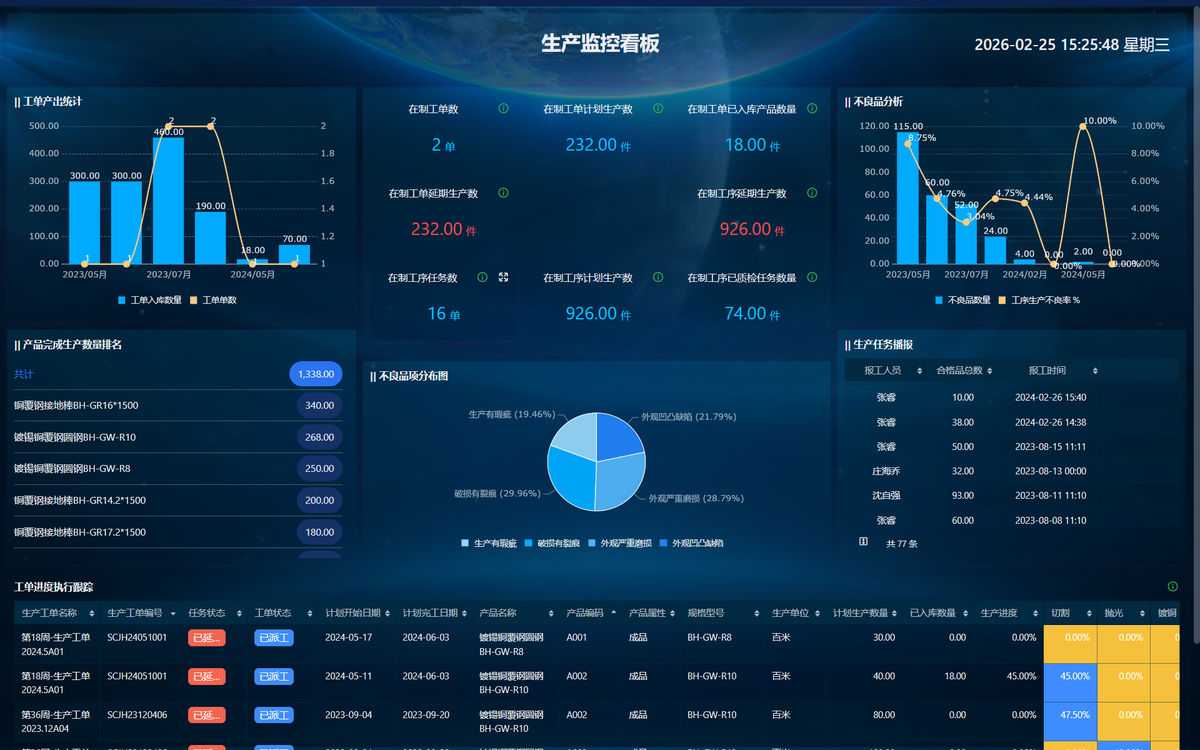Click 10.00% peak point in 不良品分析

coord(1083,126)
